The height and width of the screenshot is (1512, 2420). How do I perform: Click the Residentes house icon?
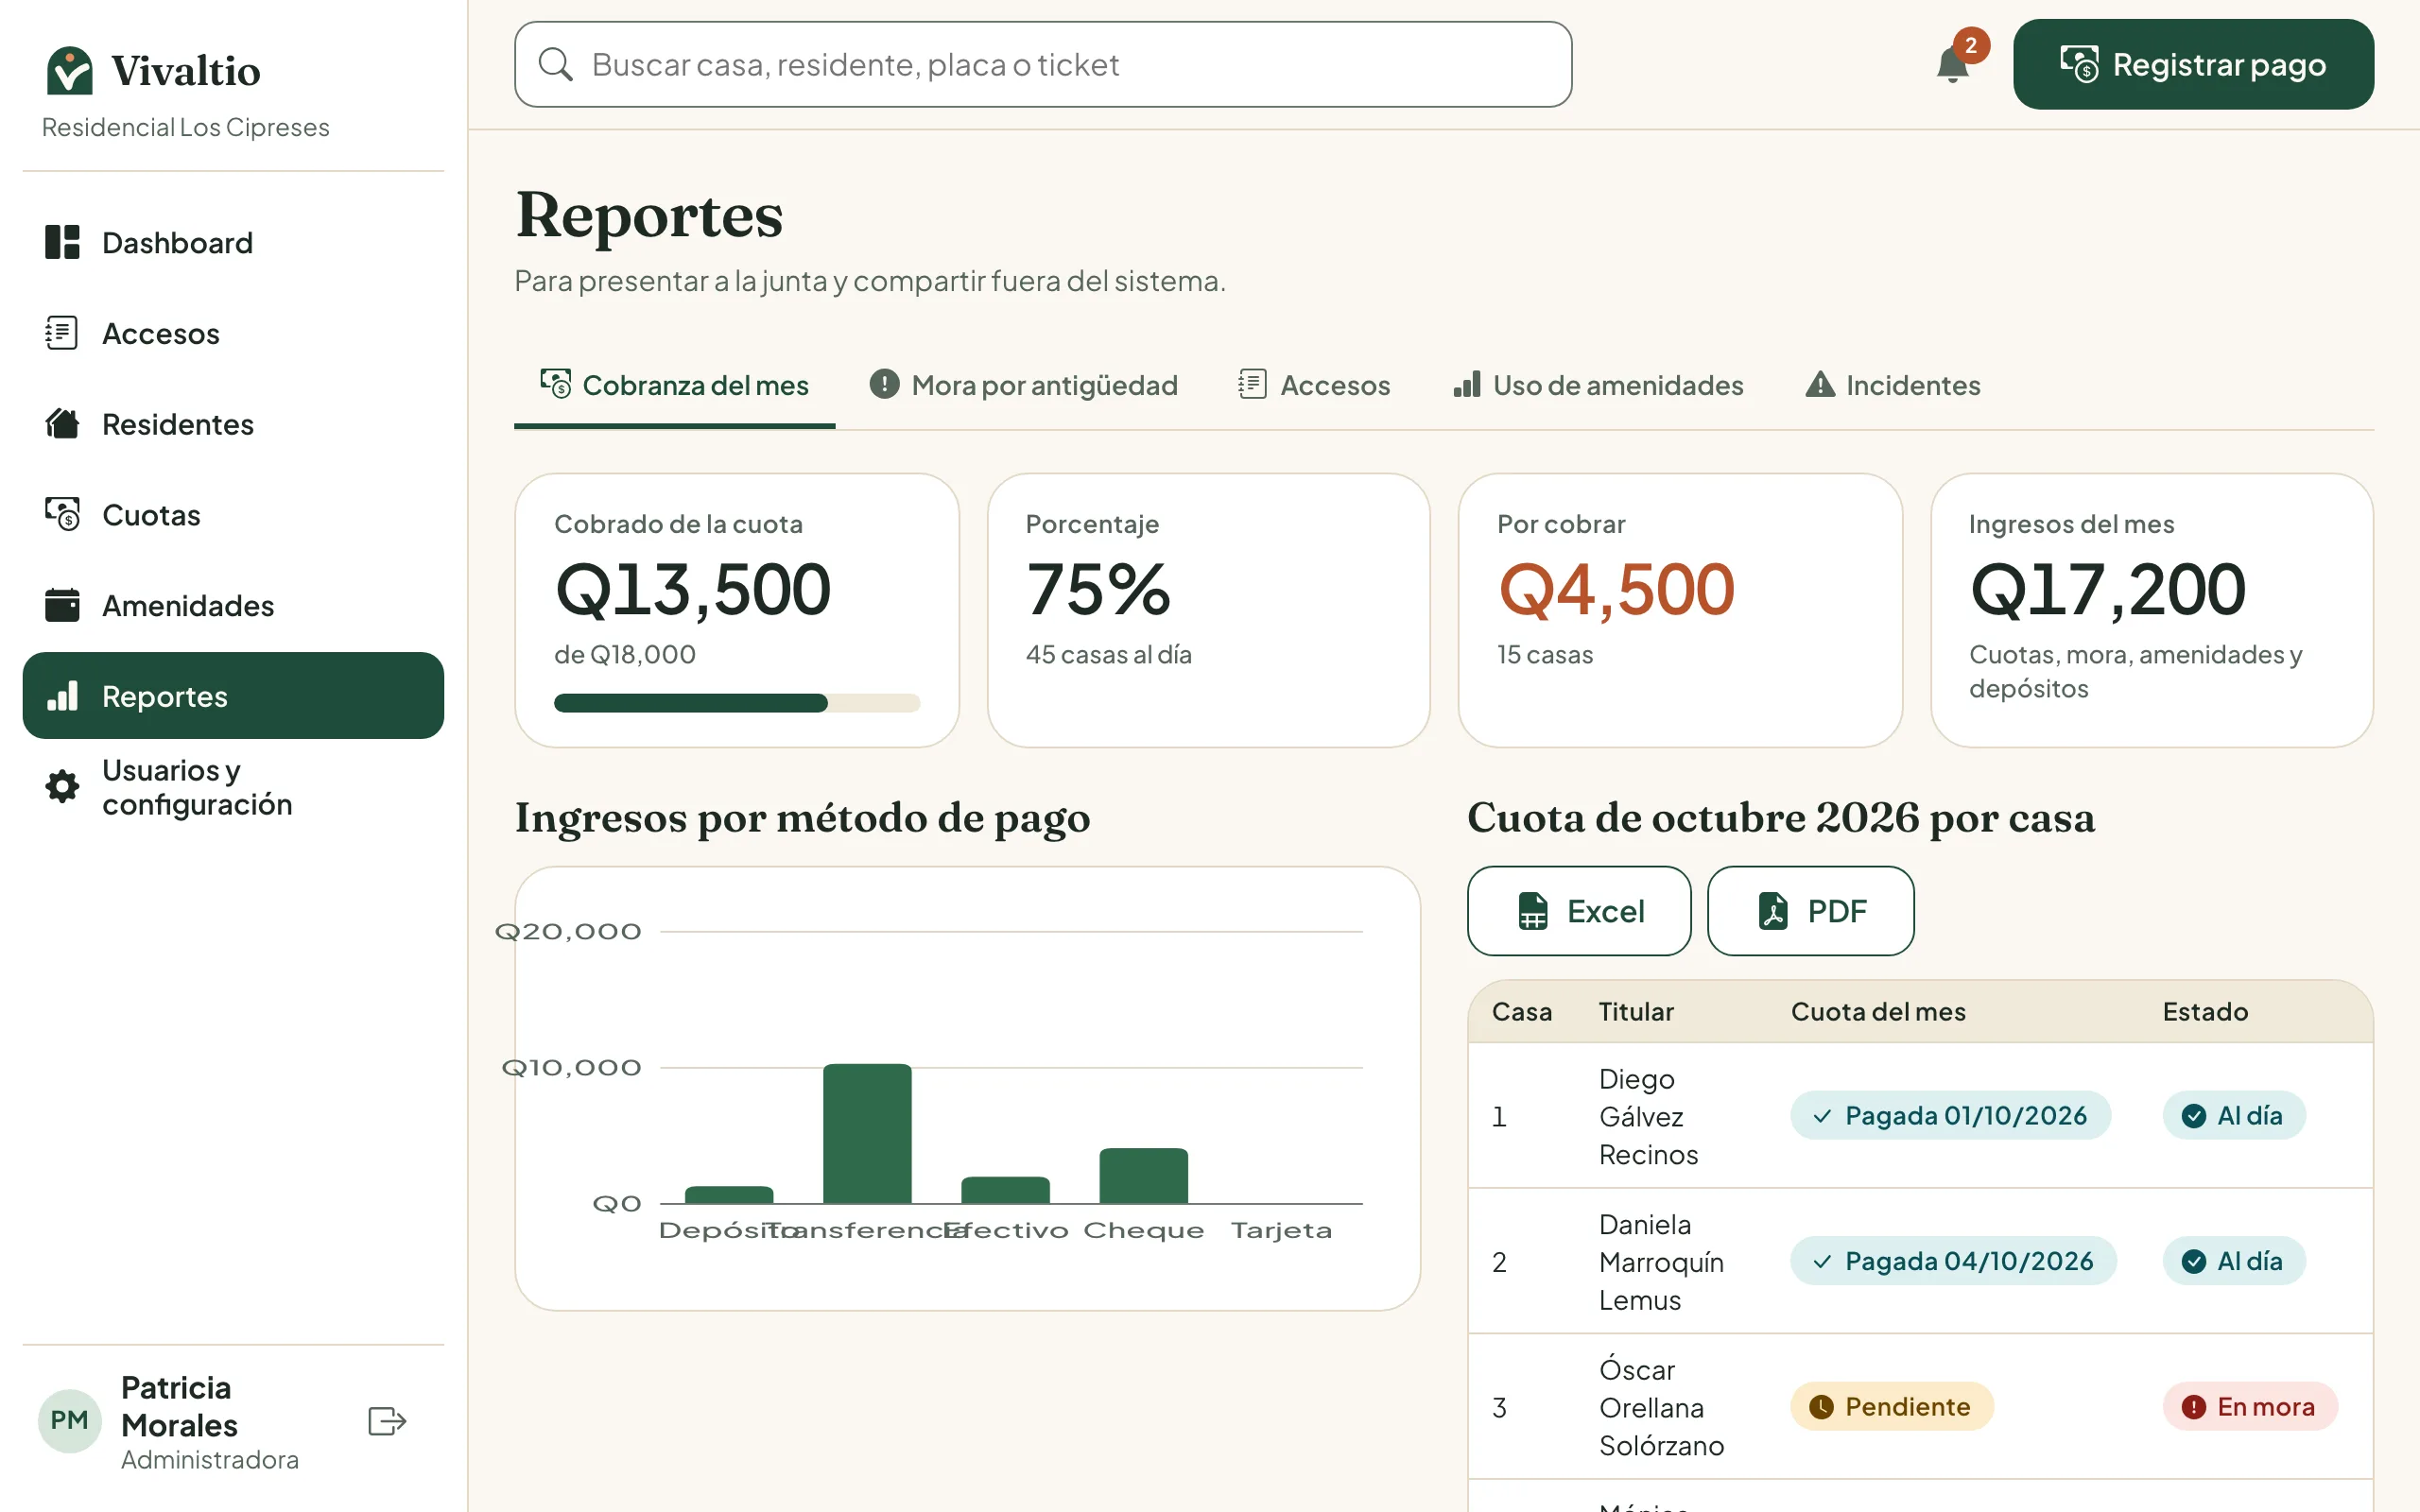point(62,424)
